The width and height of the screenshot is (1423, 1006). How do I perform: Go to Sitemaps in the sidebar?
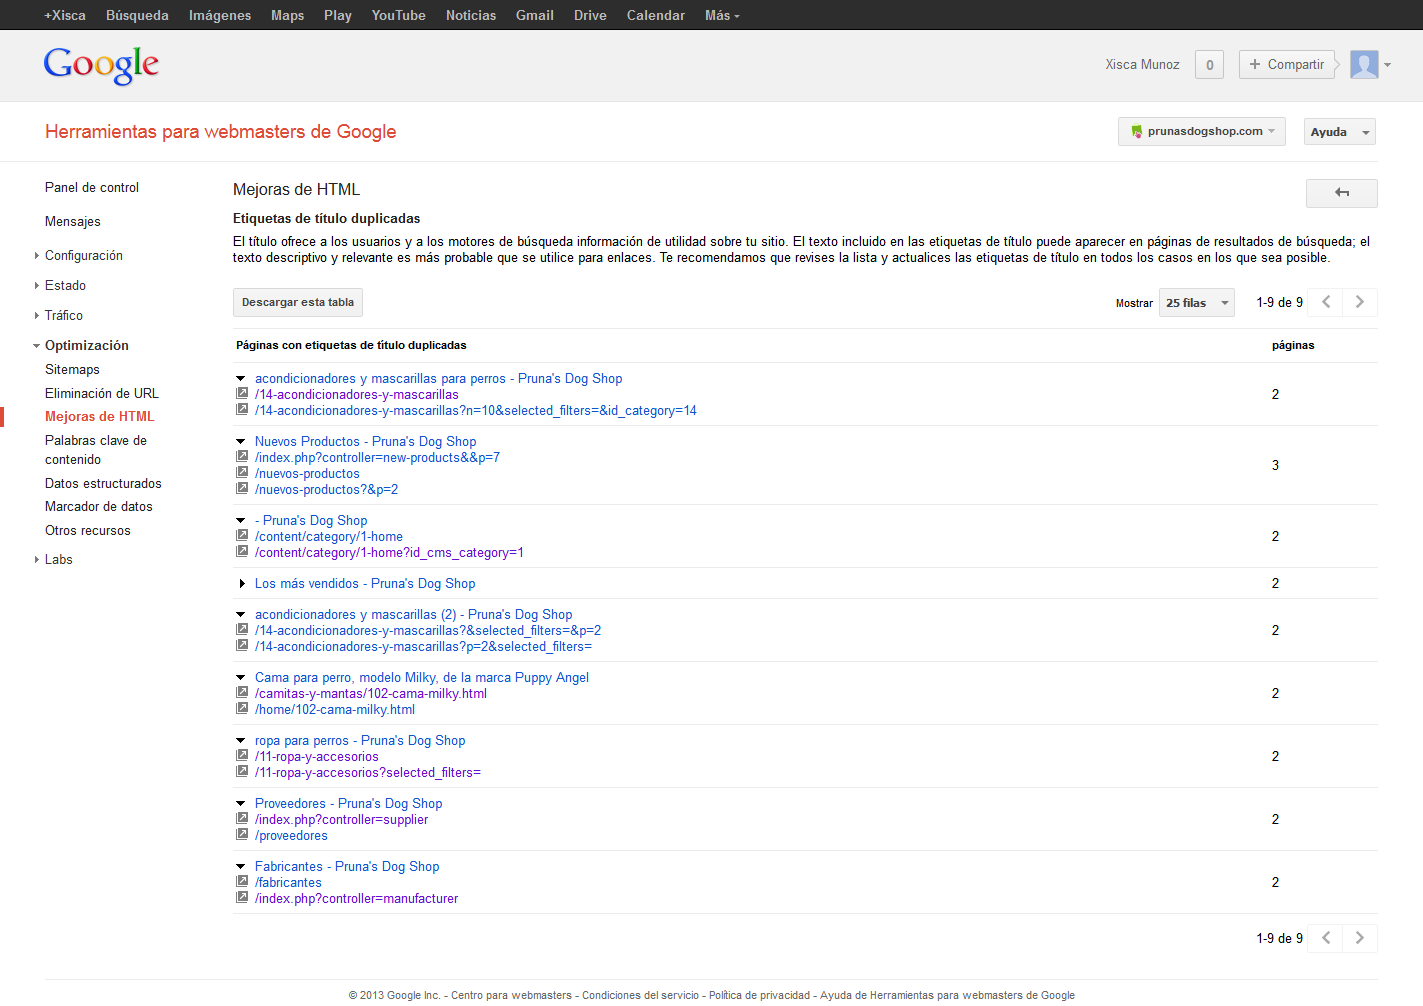tap(72, 369)
